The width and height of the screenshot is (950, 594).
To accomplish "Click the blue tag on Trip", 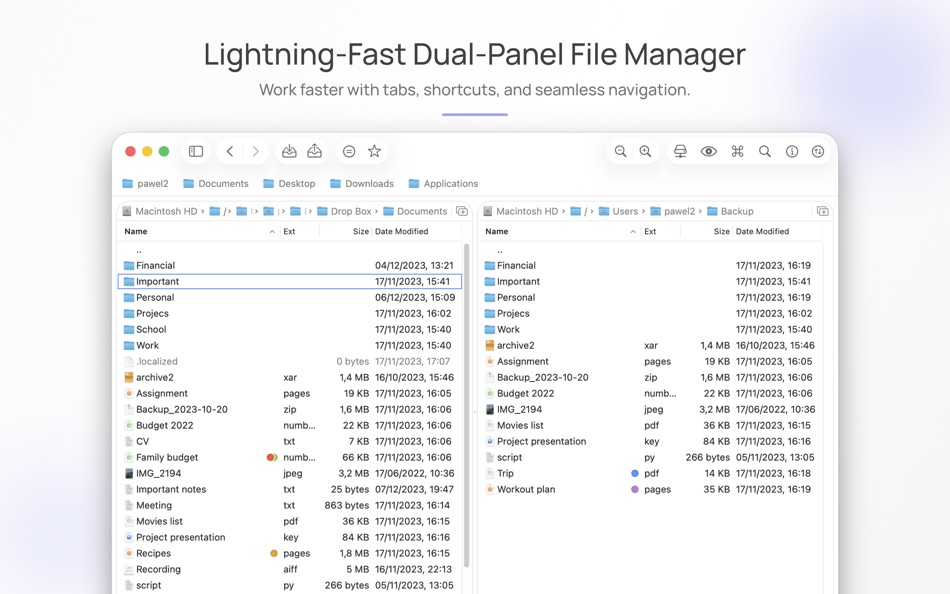I will coord(635,473).
